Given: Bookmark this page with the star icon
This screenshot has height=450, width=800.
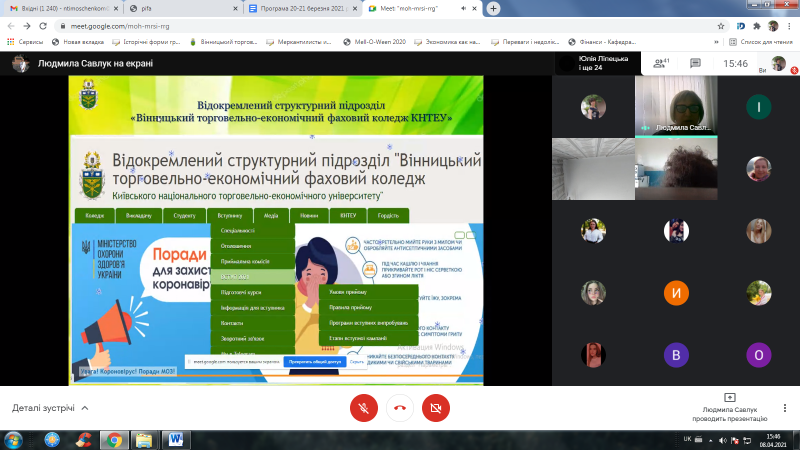Looking at the screenshot, I should 721,26.
